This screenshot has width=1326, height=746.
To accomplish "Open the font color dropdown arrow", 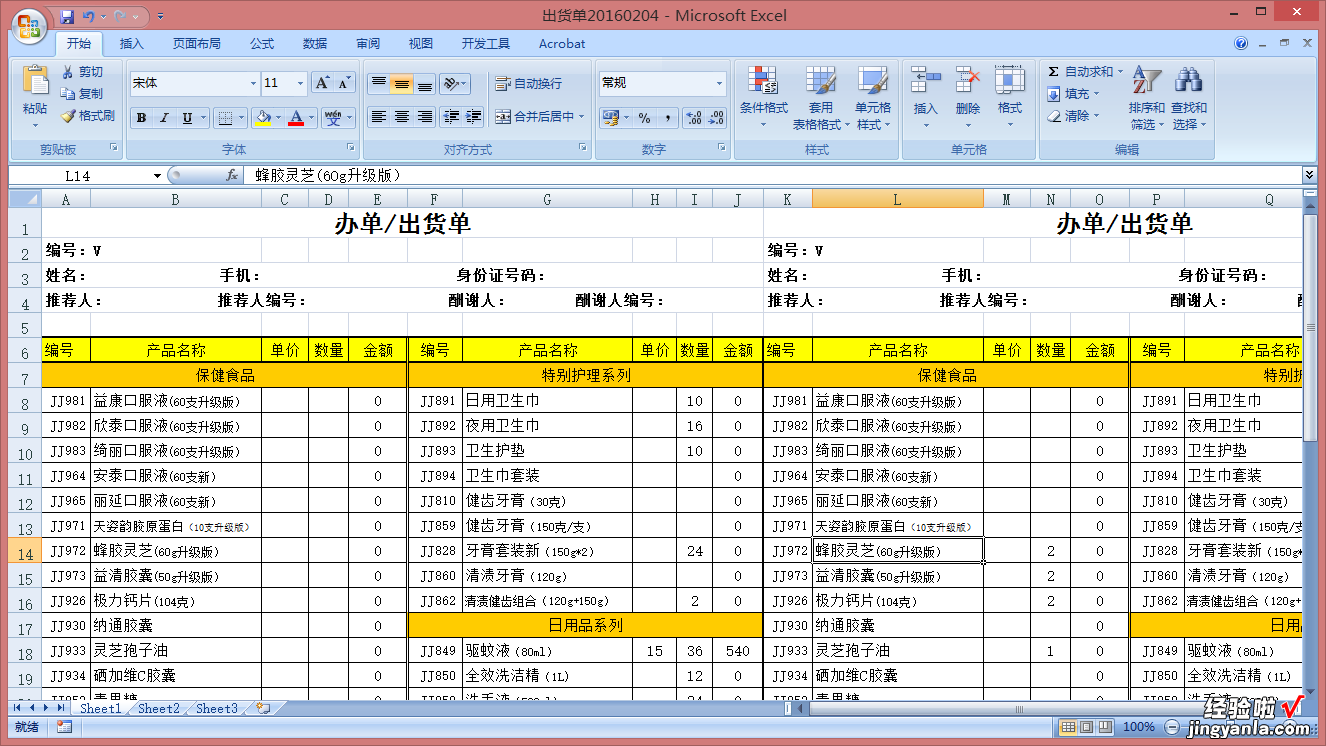I will (311, 118).
